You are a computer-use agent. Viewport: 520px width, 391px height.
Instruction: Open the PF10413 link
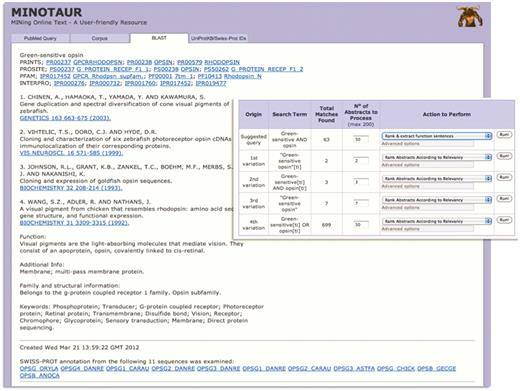[209, 76]
